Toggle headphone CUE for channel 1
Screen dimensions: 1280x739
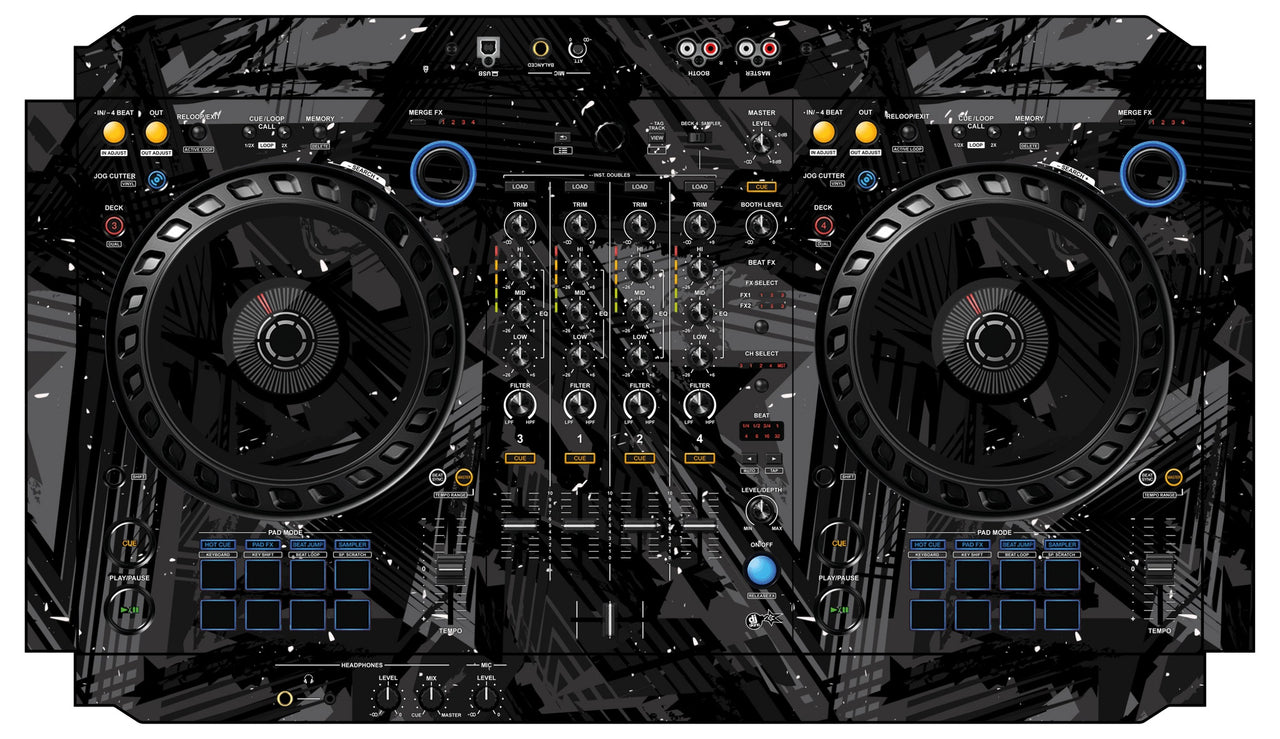(x=579, y=458)
